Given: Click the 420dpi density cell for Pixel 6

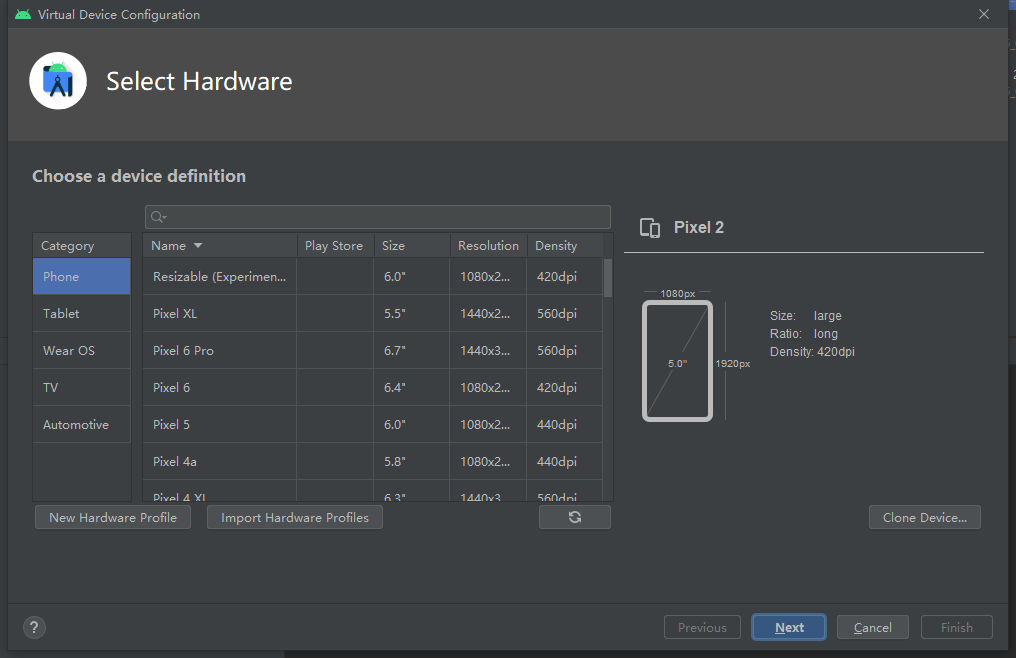Looking at the screenshot, I should coord(564,387).
